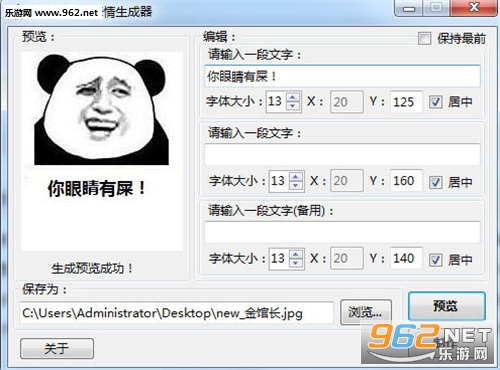Increase font size in backup text section
This screenshot has height=370, width=500.
(295, 255)
